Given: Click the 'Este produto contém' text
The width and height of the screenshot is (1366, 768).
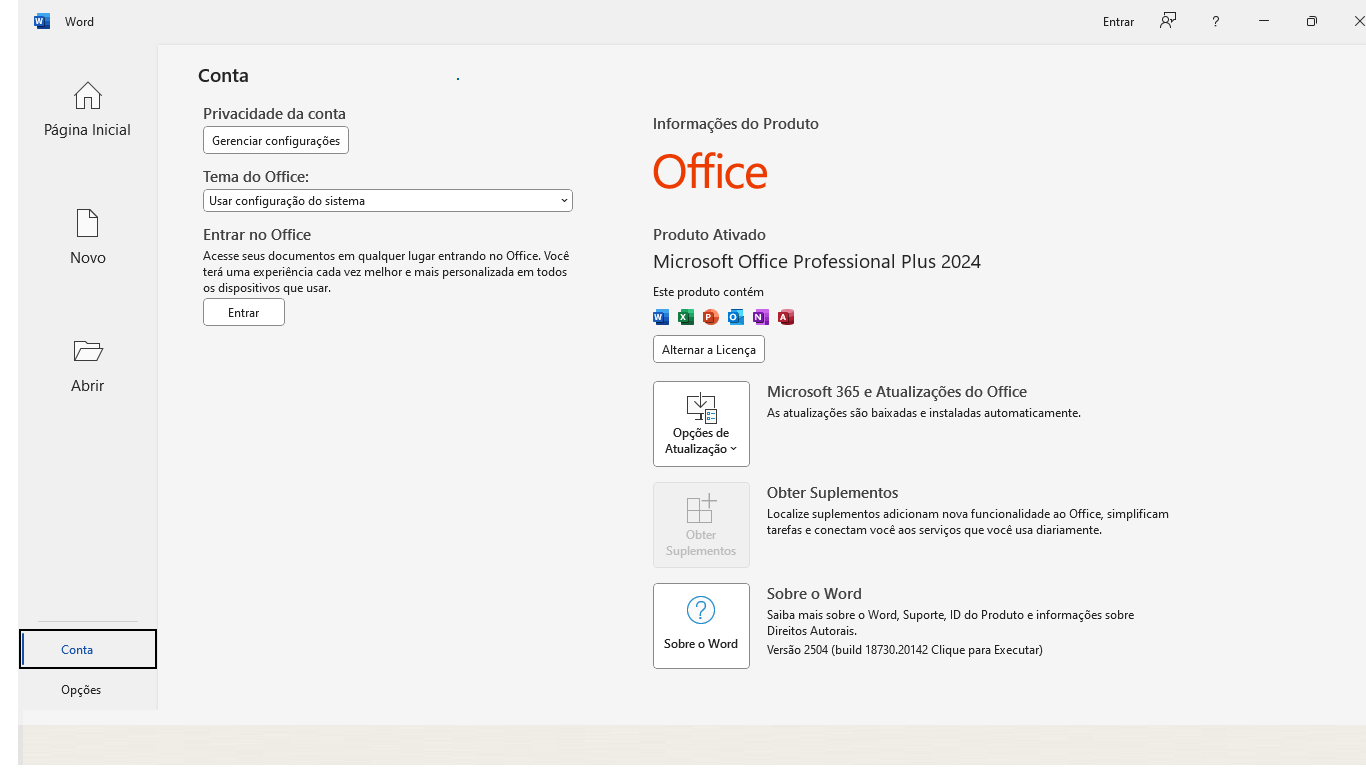Looking at the screenshot, I should click(x=708, y=292).
